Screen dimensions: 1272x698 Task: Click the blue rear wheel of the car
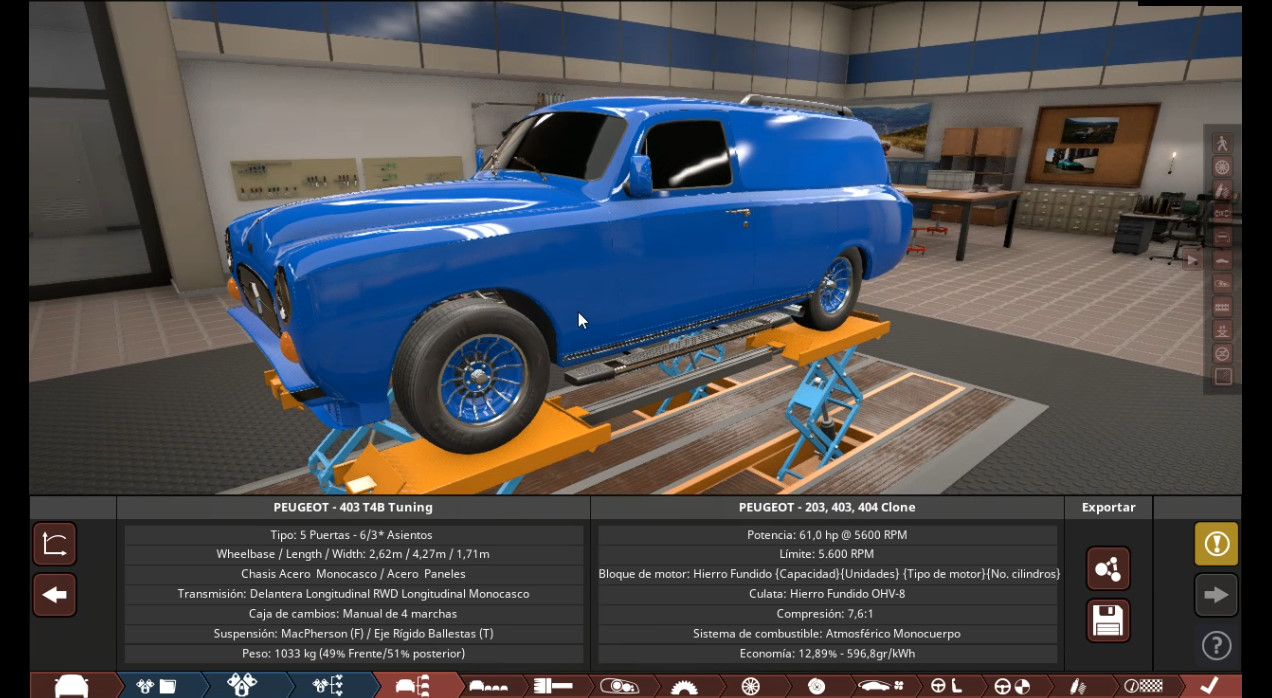[x=831, y=287]
